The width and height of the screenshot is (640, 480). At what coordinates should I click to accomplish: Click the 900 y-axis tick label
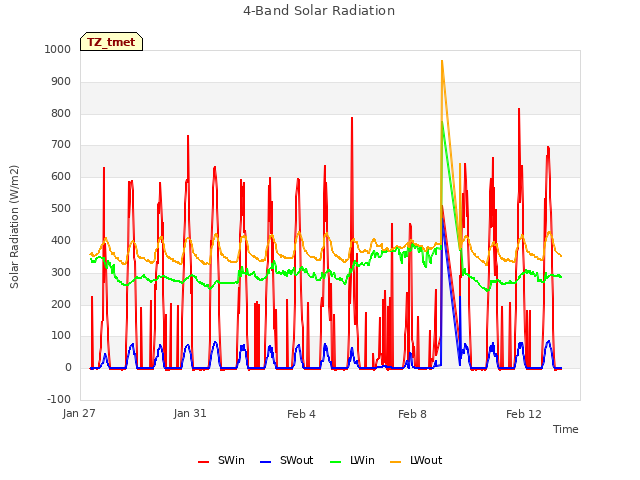[x=61, y=82]
